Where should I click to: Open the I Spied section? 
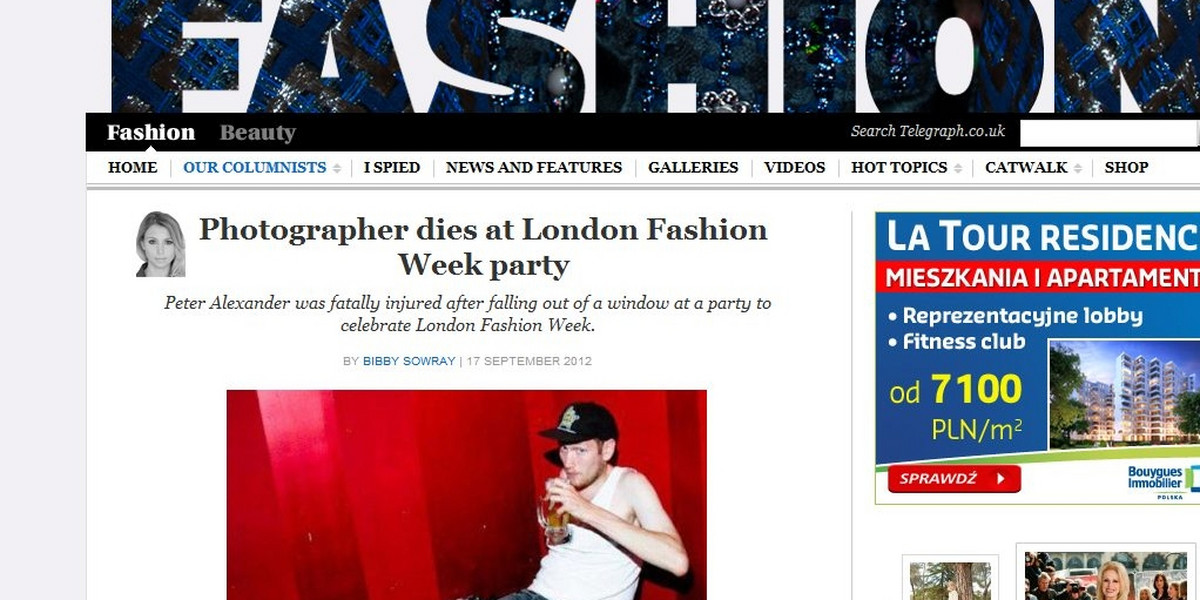392,168
